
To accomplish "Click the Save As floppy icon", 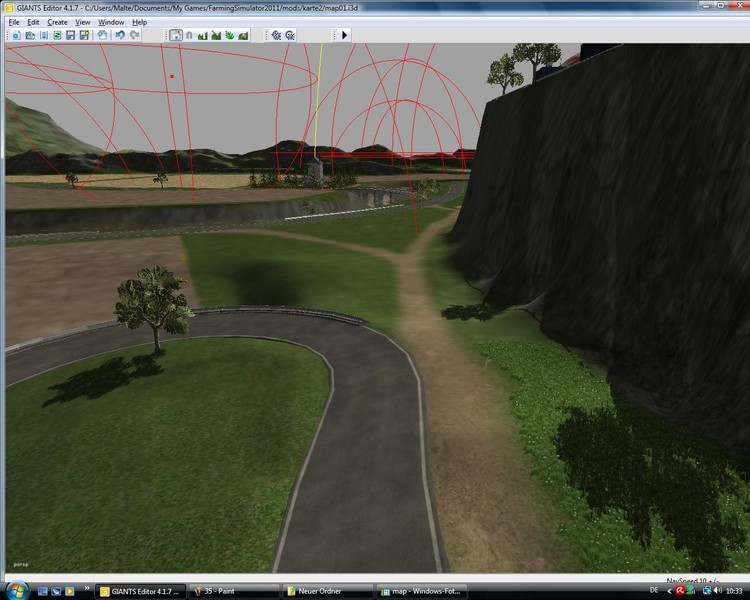I will [85, 35].
